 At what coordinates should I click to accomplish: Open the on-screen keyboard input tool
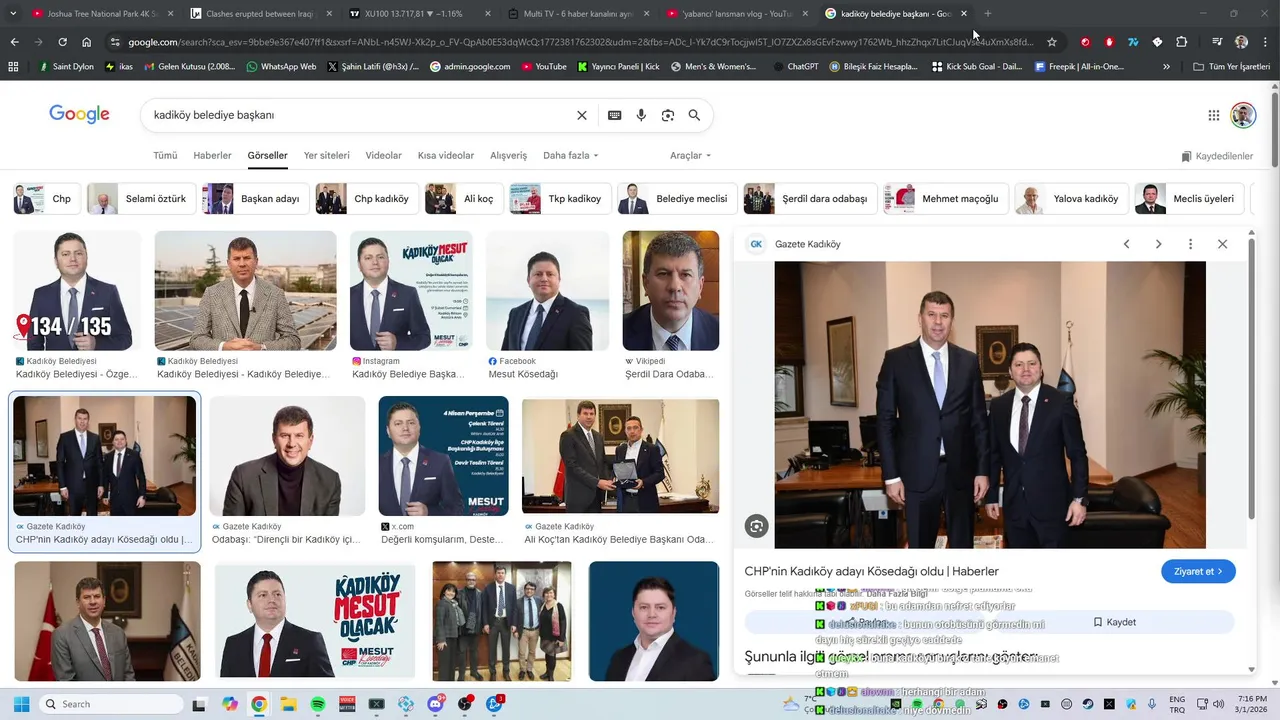(615, 115)
